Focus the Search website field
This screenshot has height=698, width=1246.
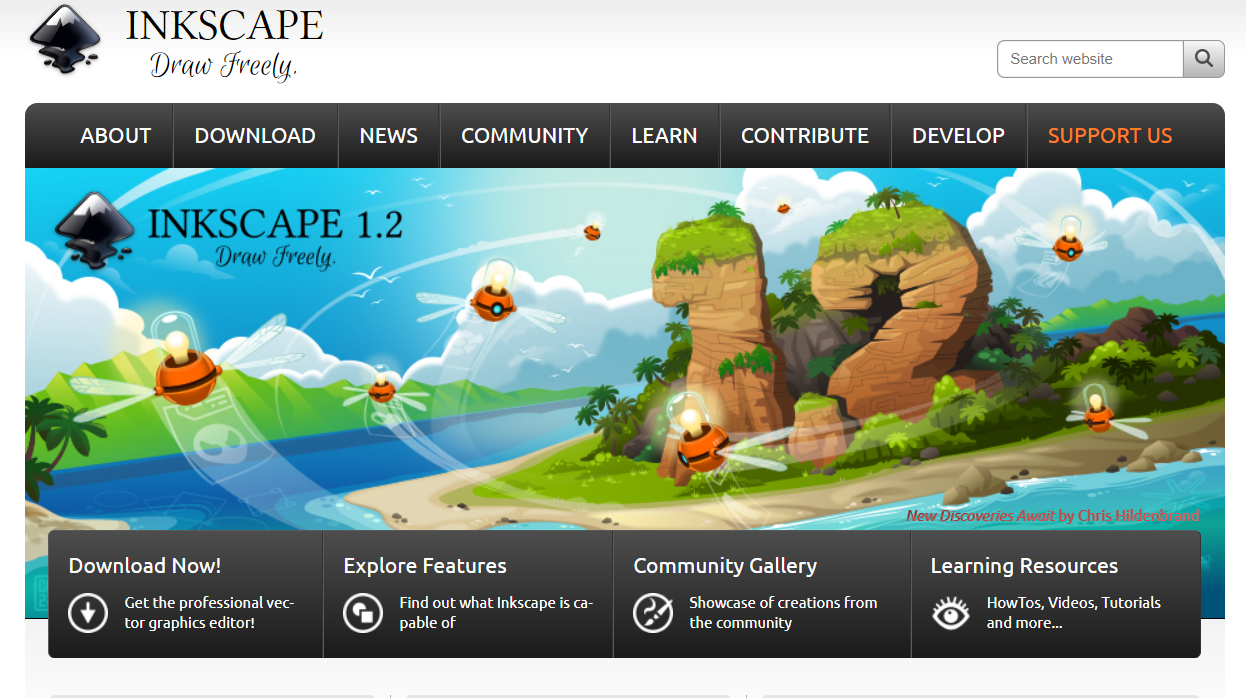click(x=1091, y=59)
